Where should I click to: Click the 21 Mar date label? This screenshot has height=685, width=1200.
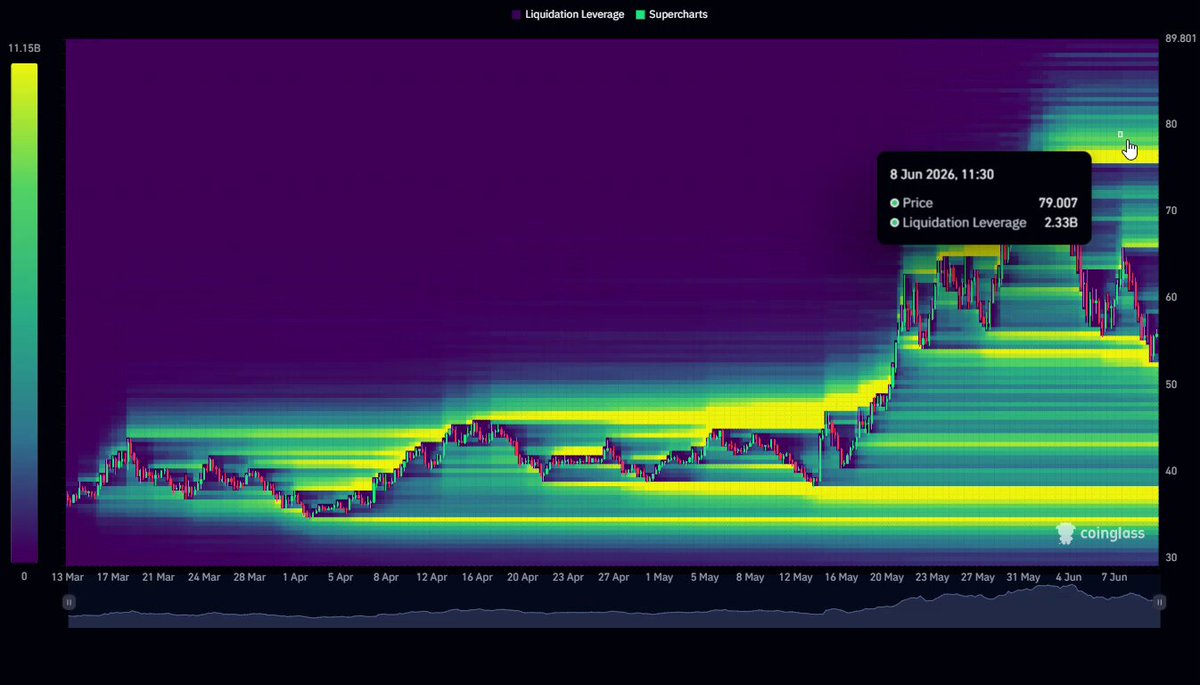click(x=159, y=577)
